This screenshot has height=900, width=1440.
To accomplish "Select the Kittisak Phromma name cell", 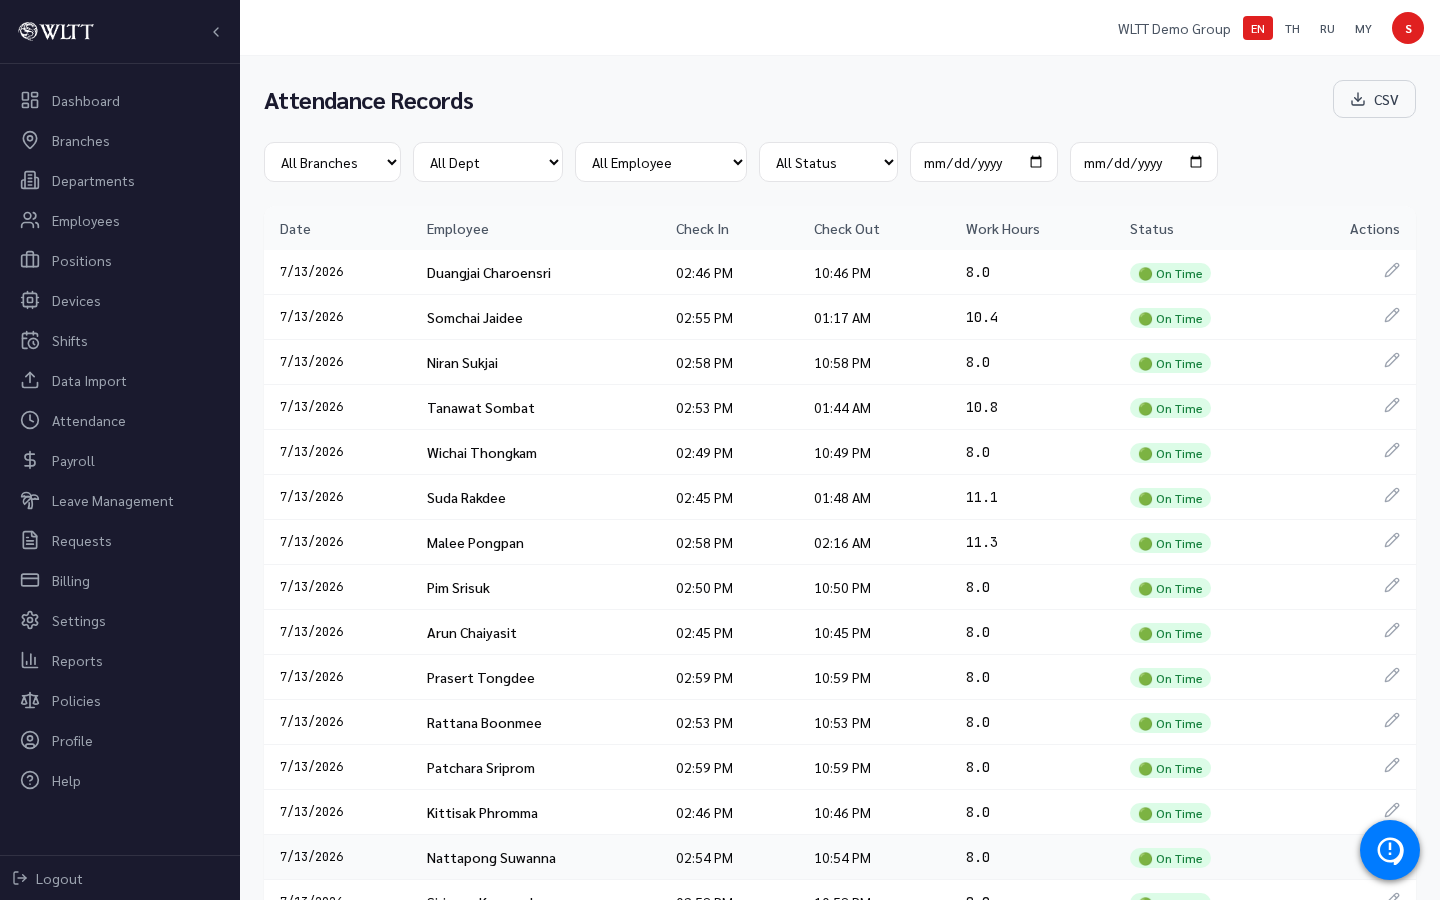I will tap(482, 813).
